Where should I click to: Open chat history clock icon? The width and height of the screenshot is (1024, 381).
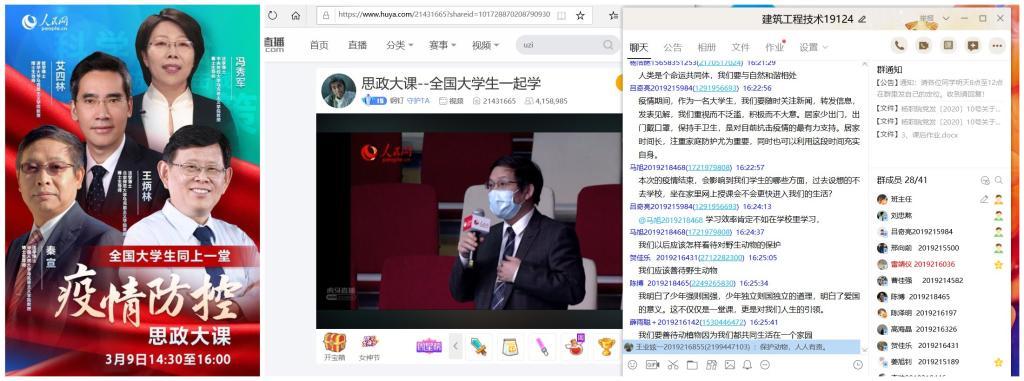click(857, 365)
